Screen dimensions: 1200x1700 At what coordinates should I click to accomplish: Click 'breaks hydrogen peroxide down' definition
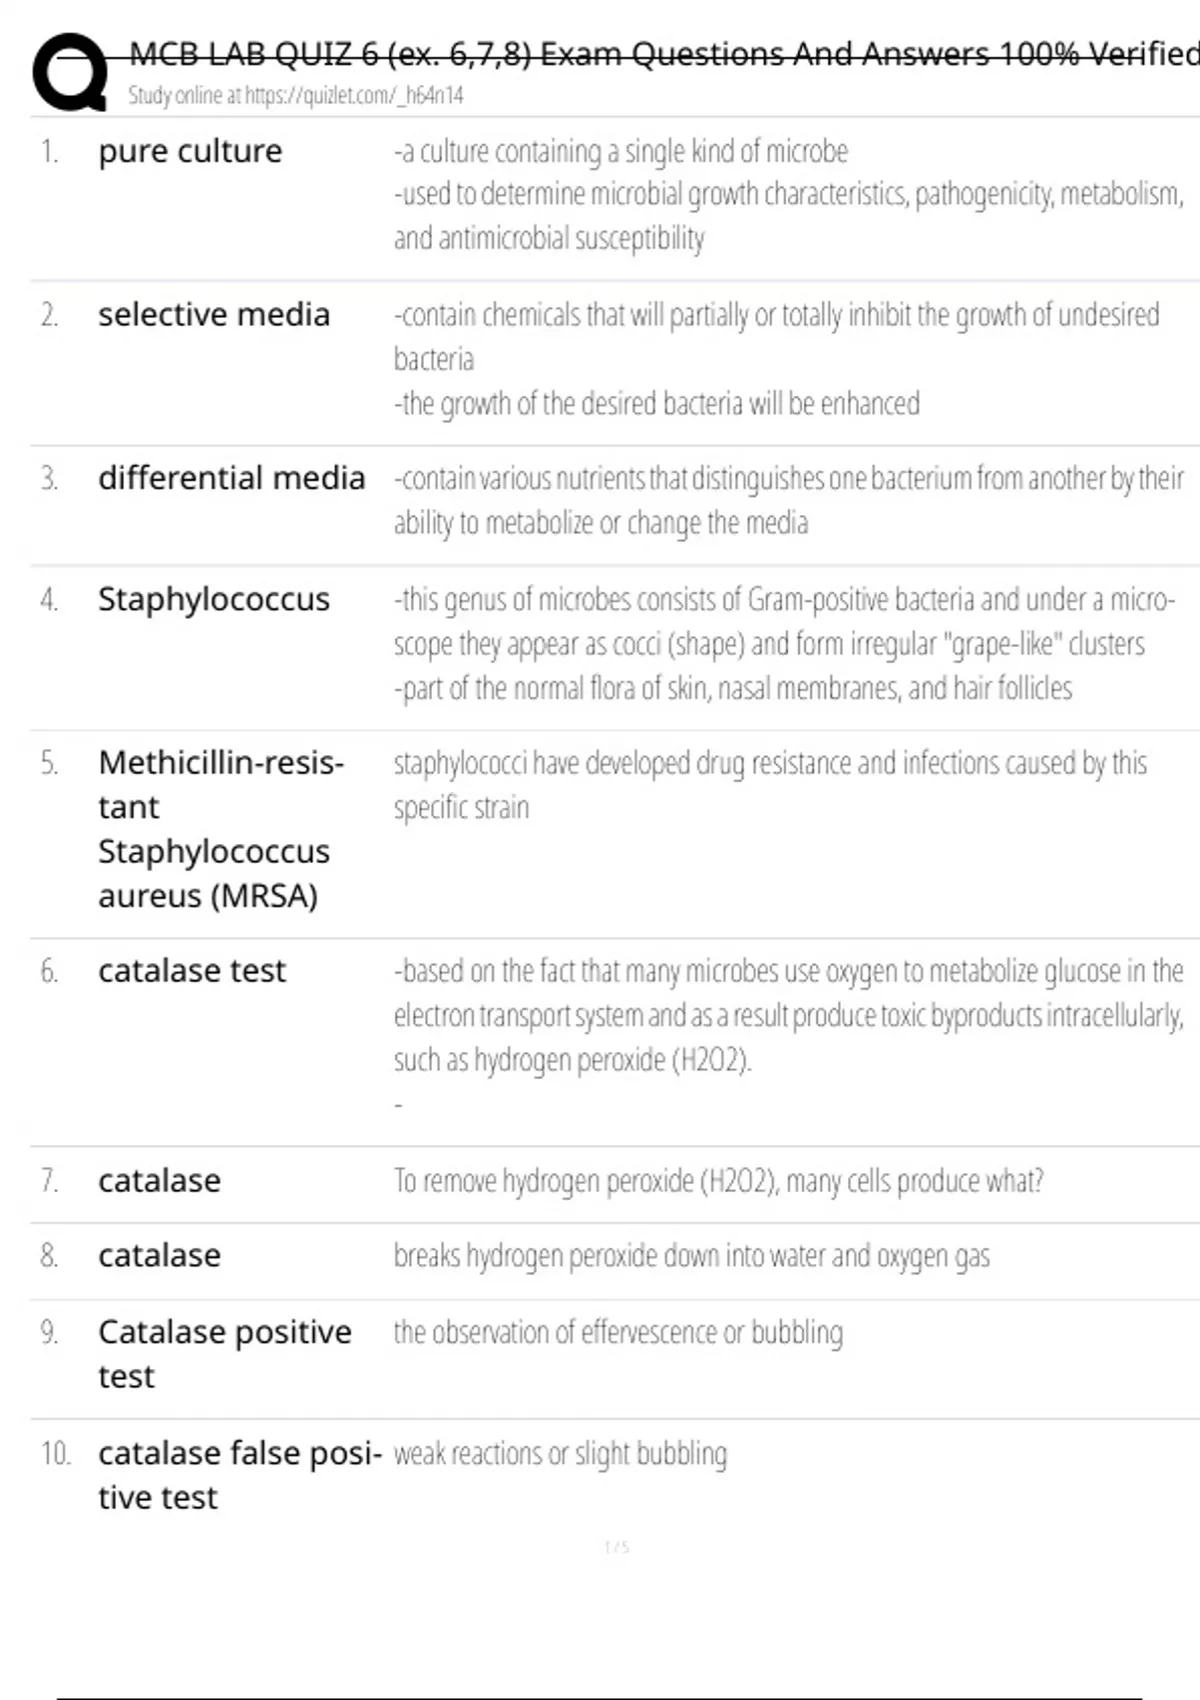[691, 1256]
